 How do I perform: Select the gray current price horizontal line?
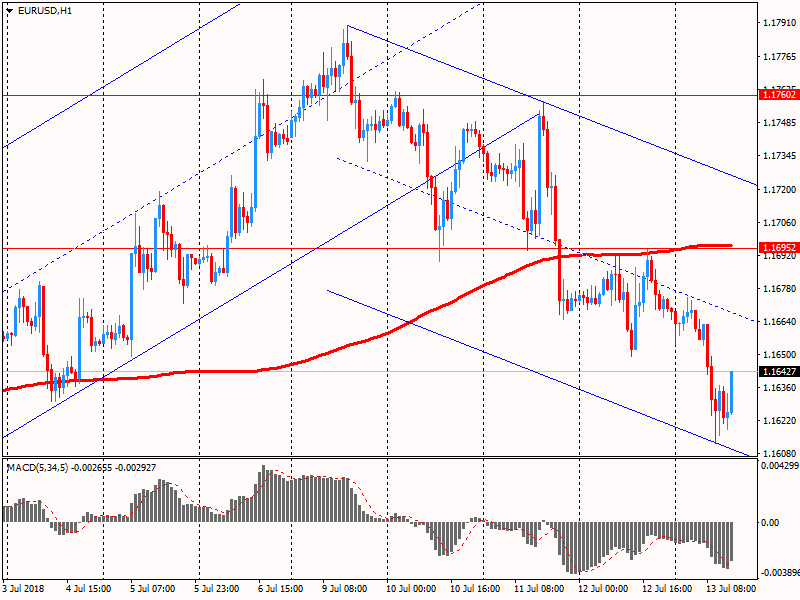pyautogui.click(x=380, y=371)
